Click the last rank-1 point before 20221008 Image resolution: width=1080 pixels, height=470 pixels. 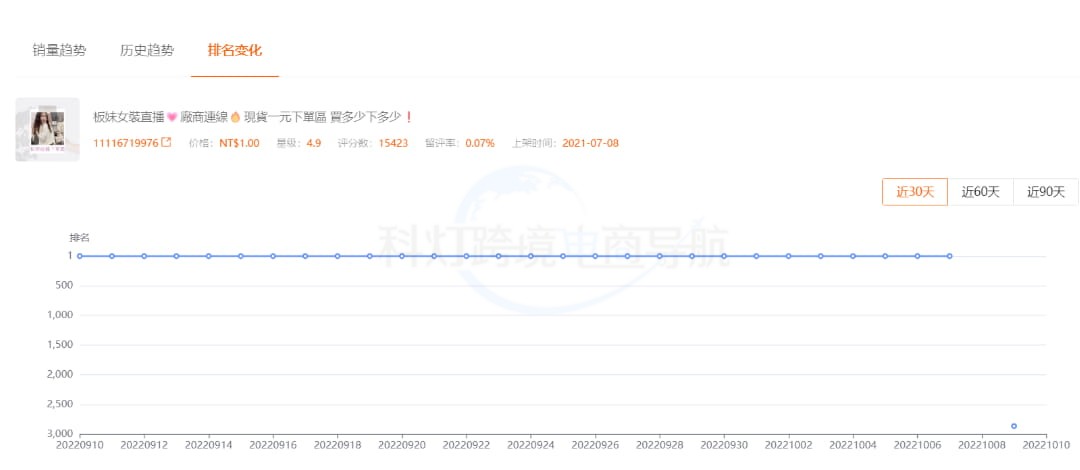click(x=949, y=256)
